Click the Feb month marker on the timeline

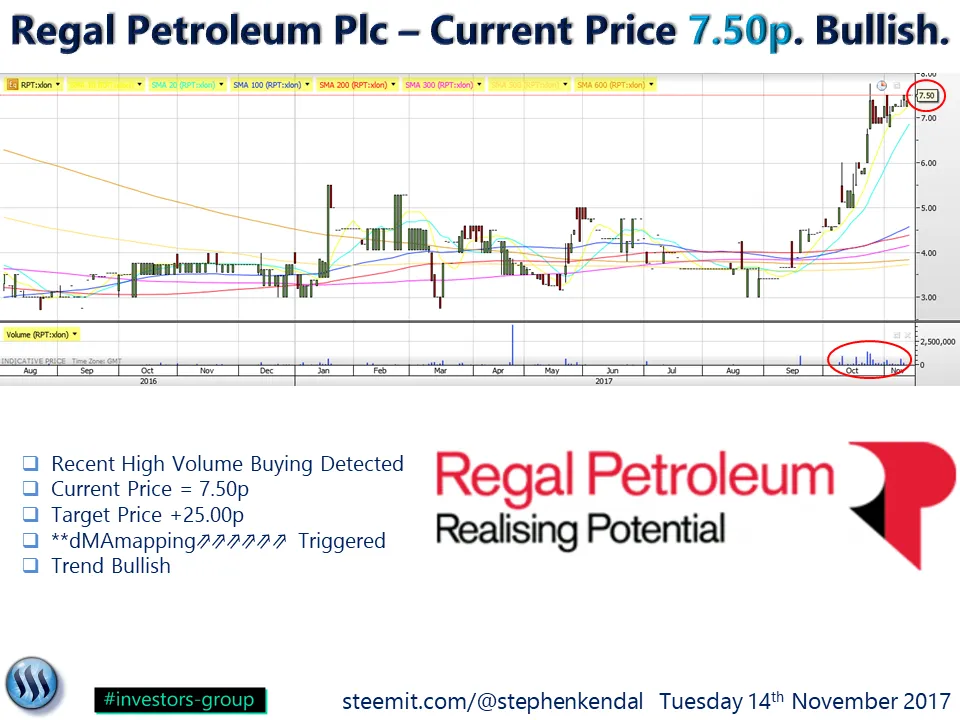click(380, 370)
